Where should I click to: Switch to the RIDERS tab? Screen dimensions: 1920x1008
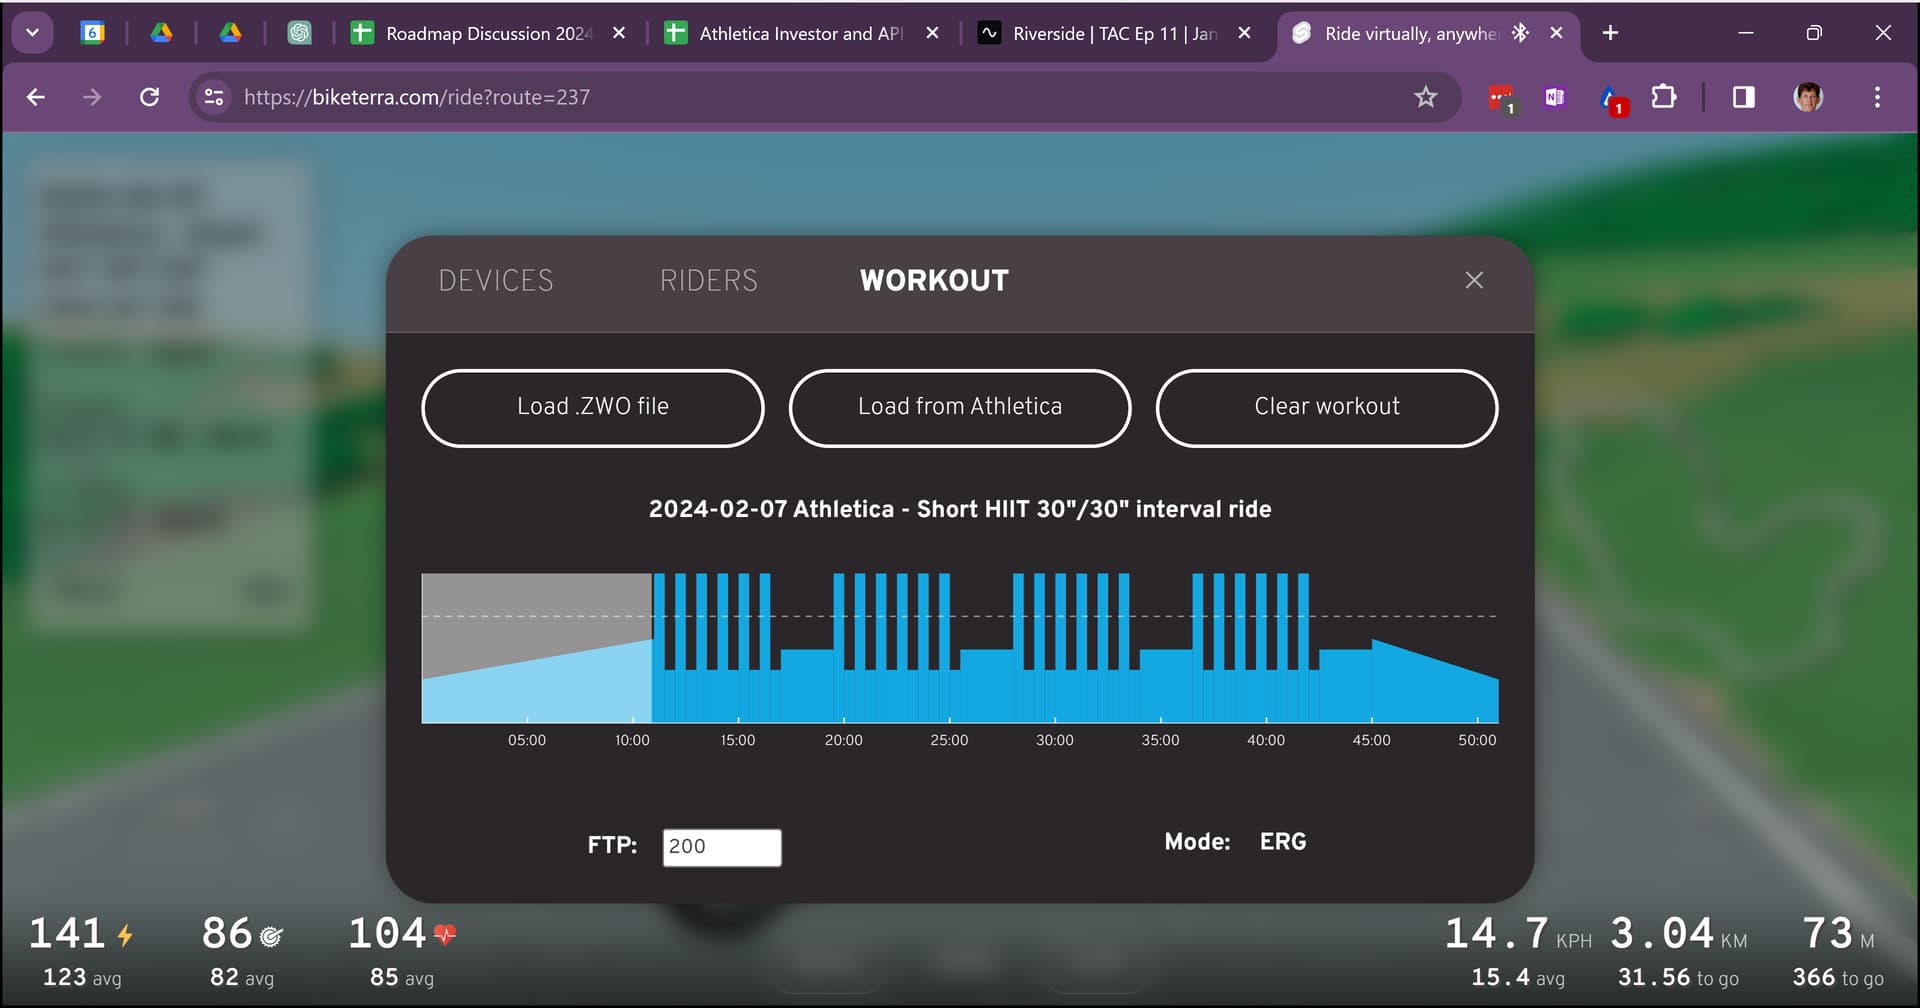[x=709, y=280]
